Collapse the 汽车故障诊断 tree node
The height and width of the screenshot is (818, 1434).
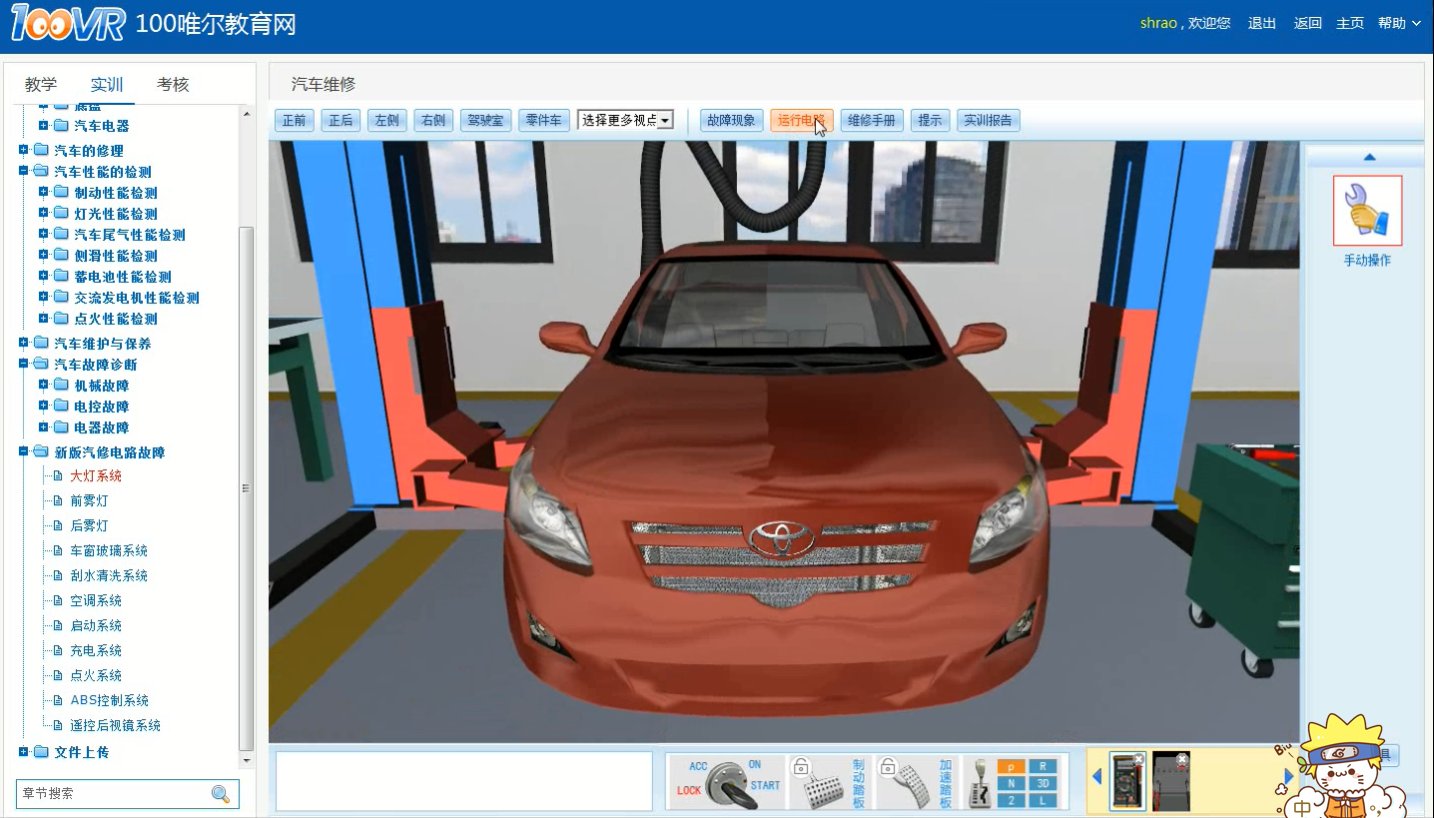pos(24,364)
